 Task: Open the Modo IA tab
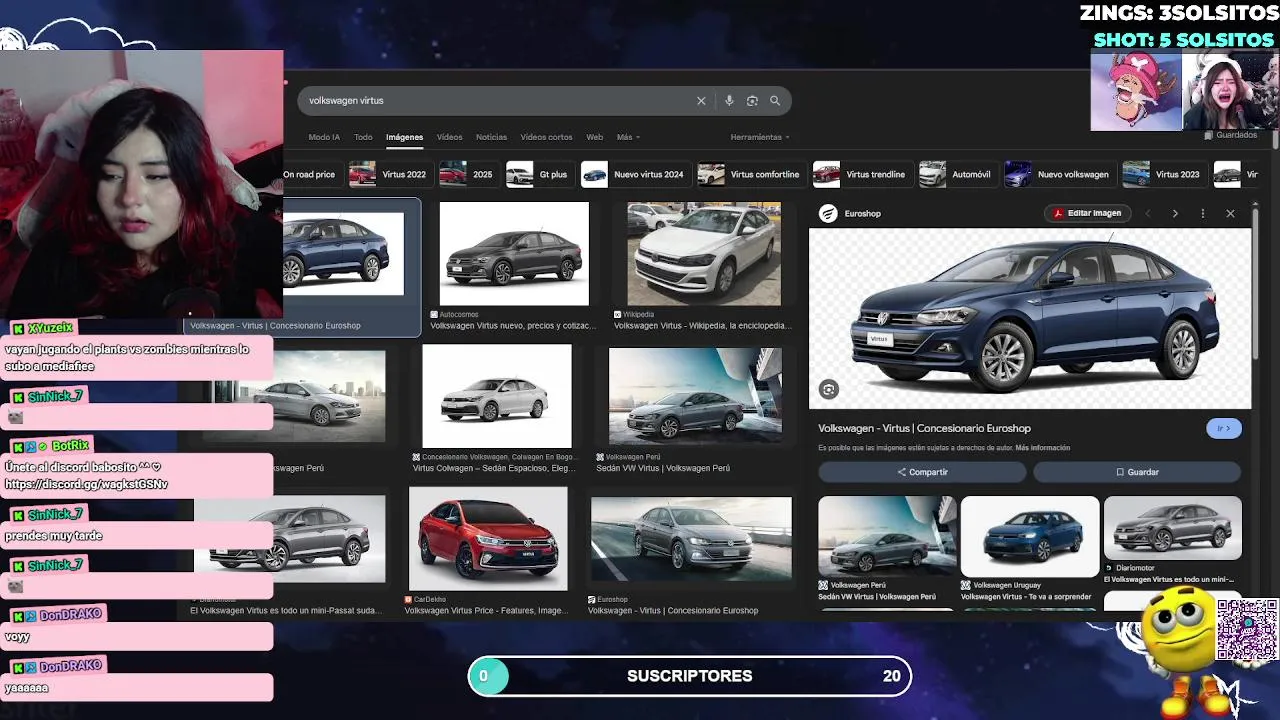point(324,137)
